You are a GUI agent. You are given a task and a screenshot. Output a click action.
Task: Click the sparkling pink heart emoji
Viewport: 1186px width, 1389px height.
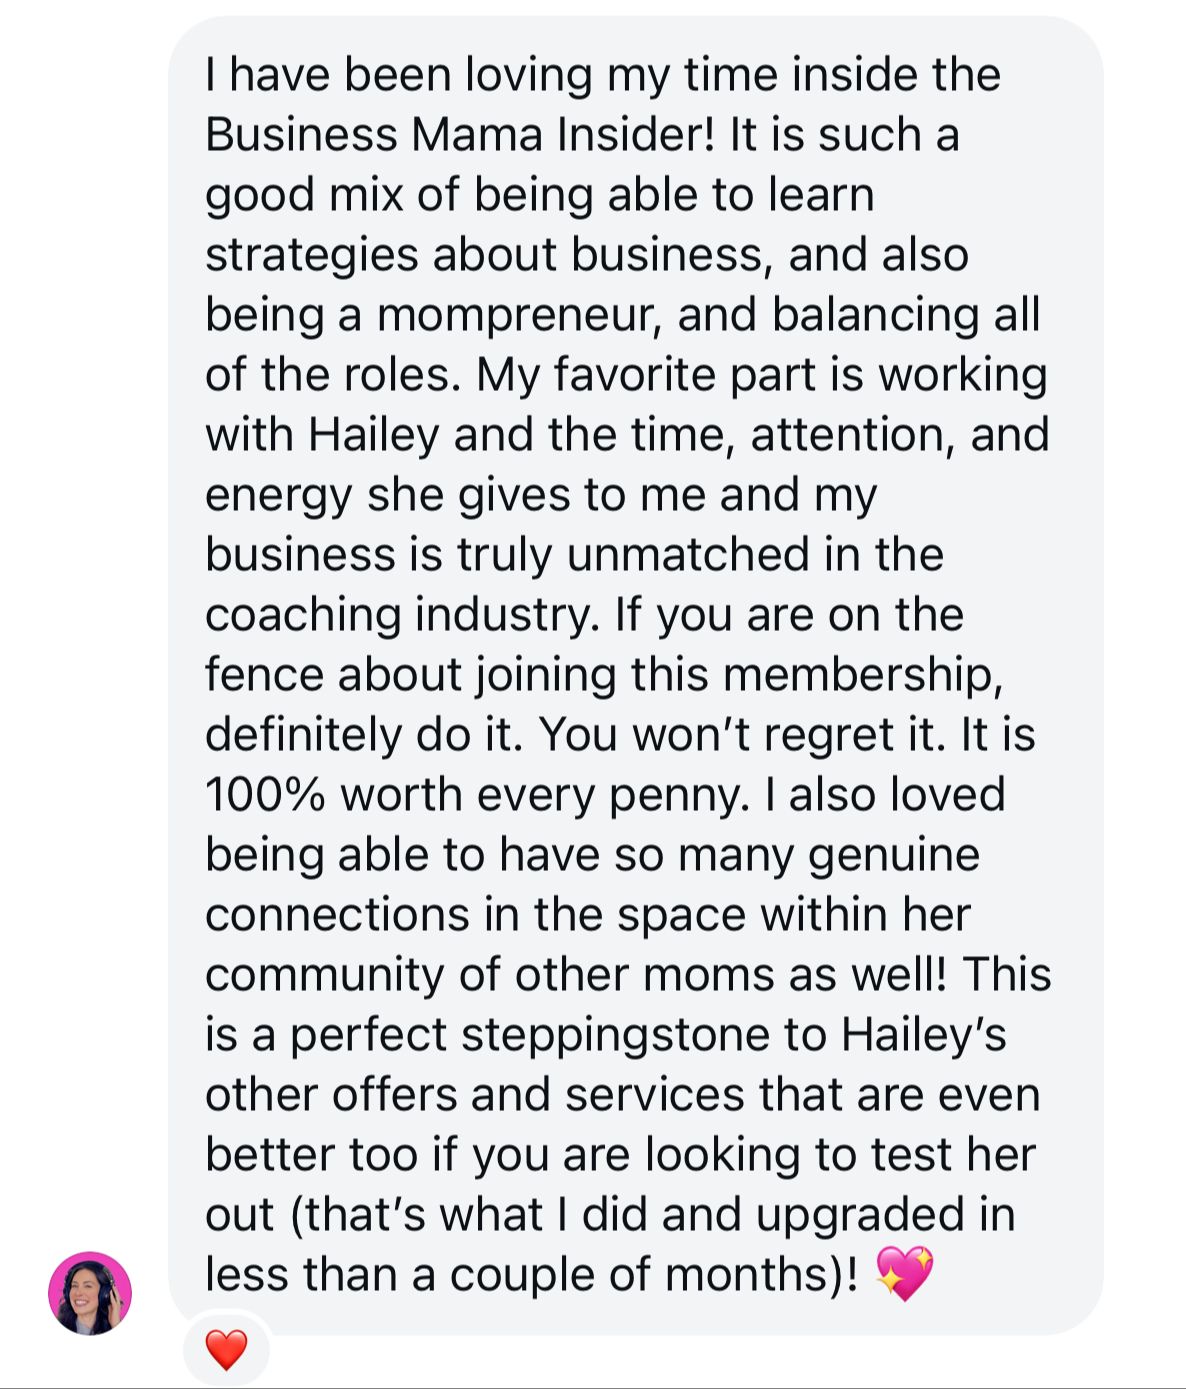click(904, 1273)
